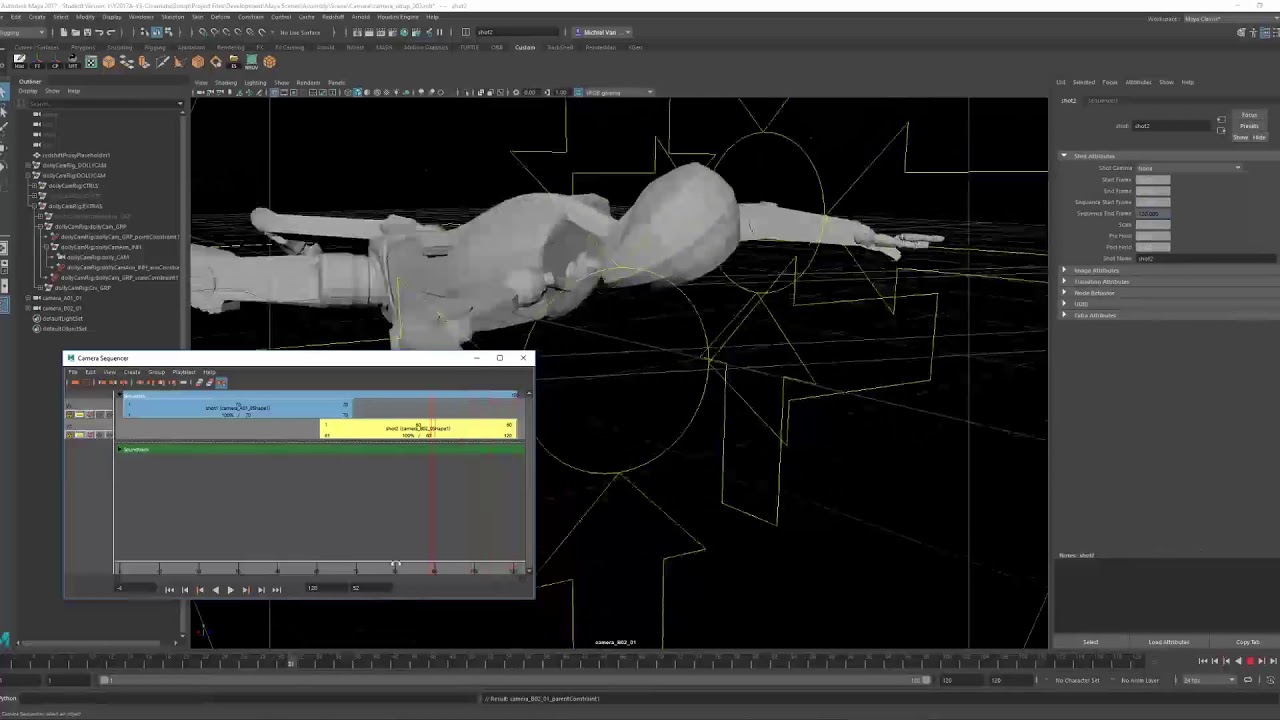This screenshot has width=1280, height=720.
Task: Click the orange grid cube shelf icon
Action: coord(270,61)
